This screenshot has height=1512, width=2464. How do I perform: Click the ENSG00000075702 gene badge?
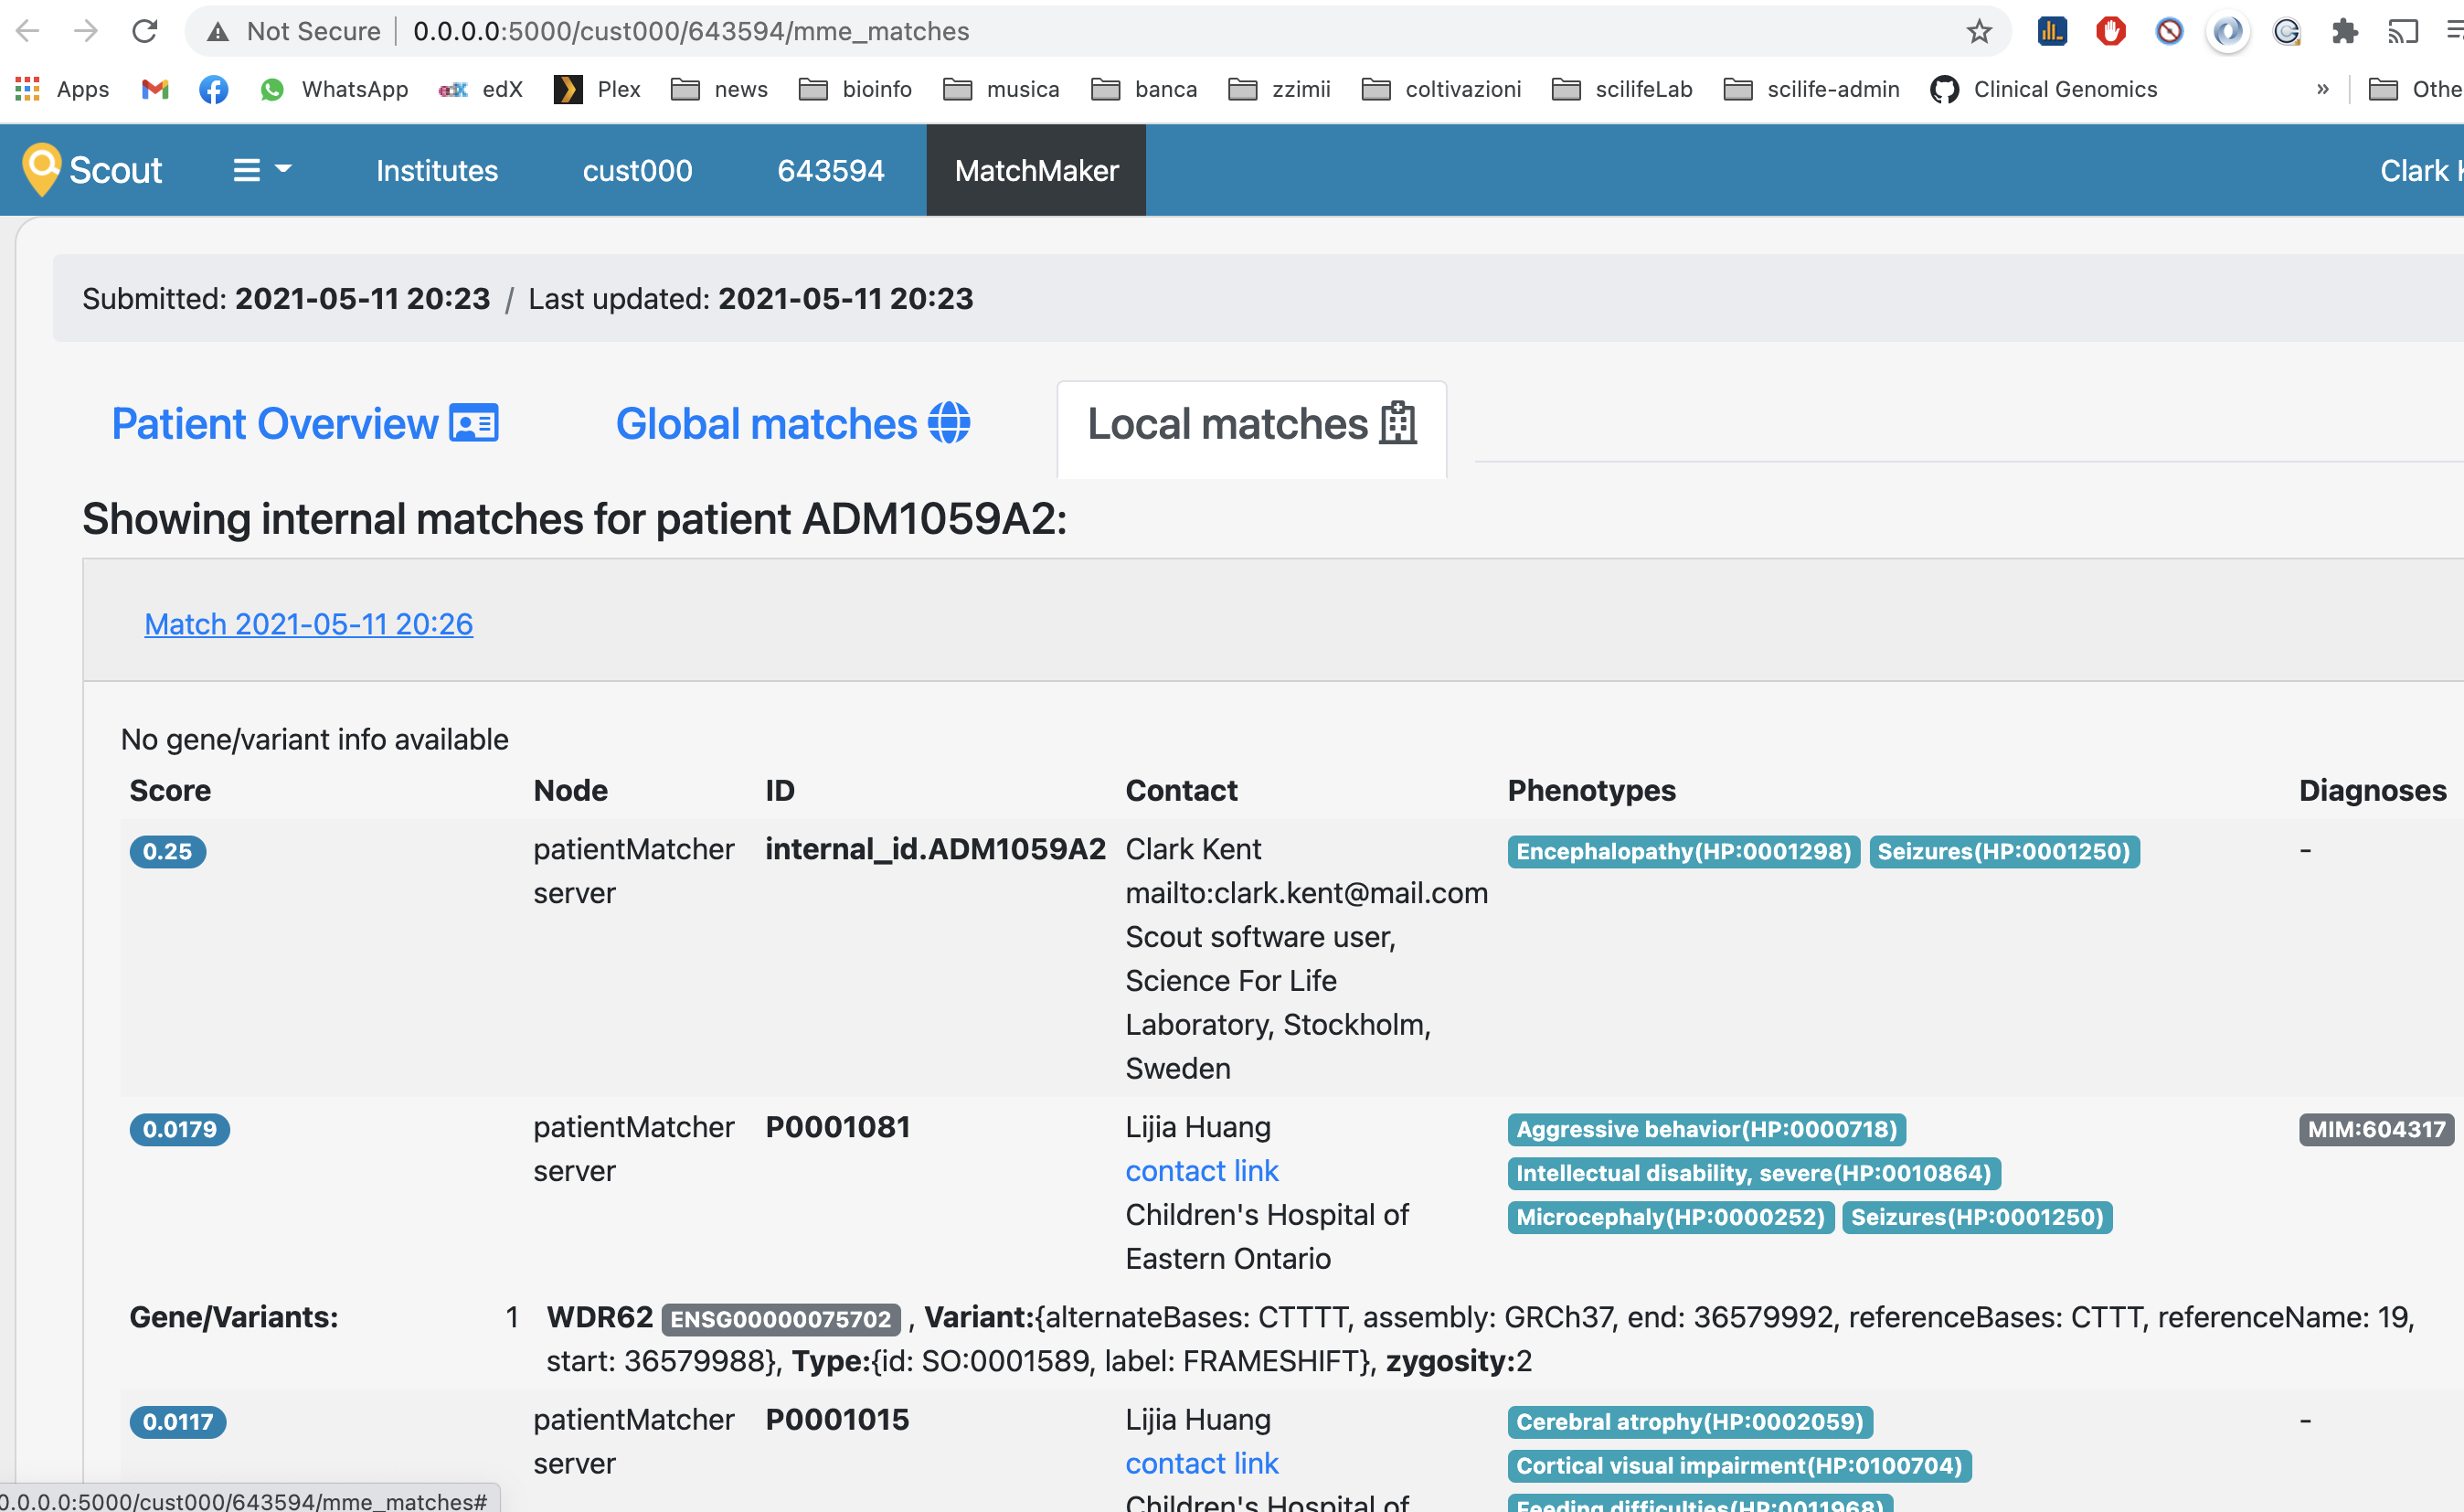tap(780, 1319)
